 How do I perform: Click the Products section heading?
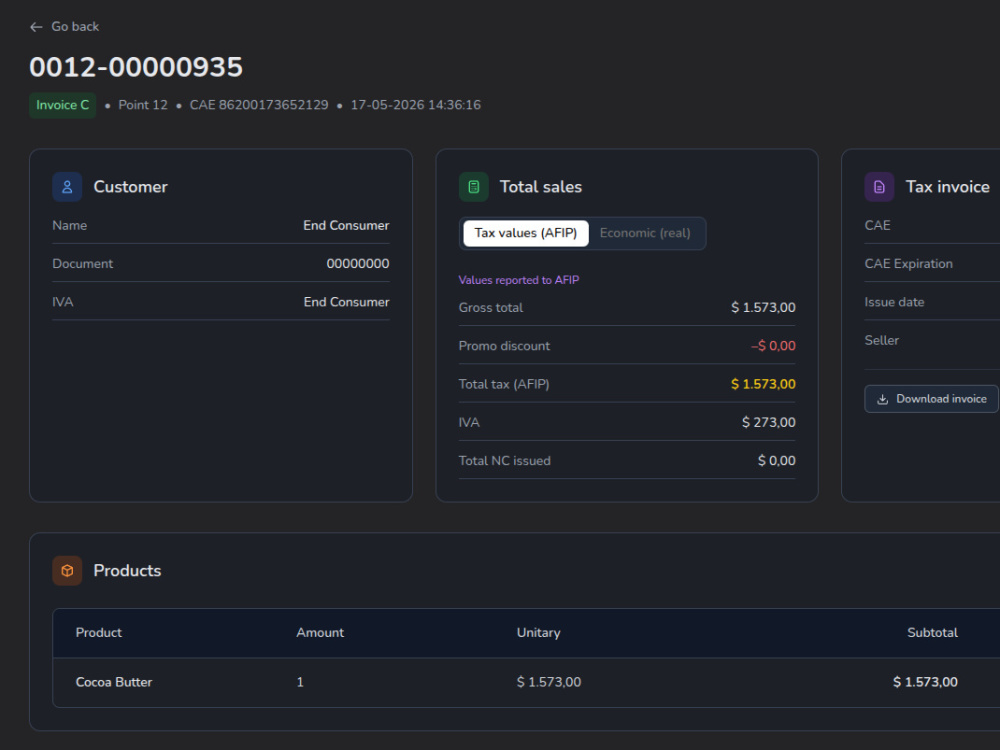point(127,571)
